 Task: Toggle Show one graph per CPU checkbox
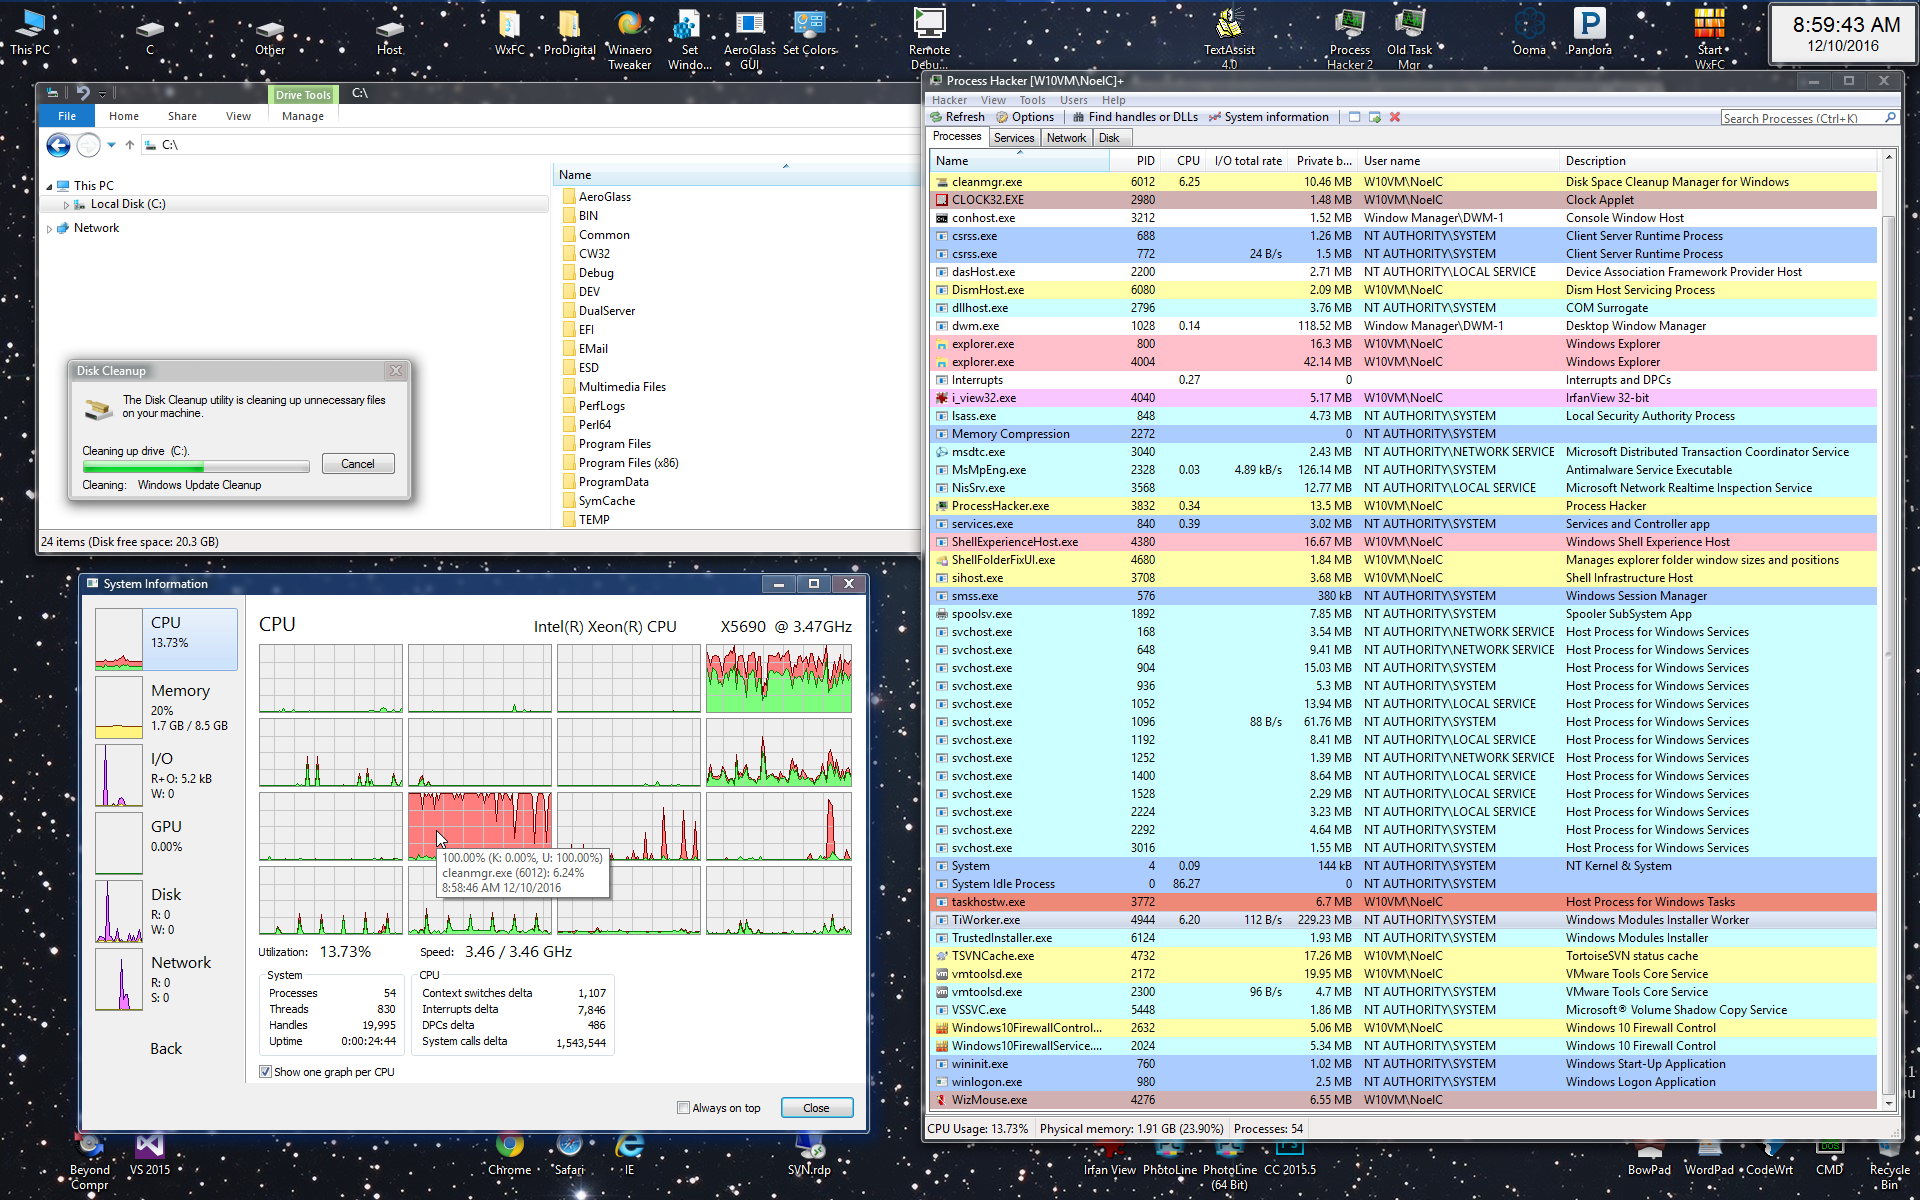click(x=265, y=1072)
